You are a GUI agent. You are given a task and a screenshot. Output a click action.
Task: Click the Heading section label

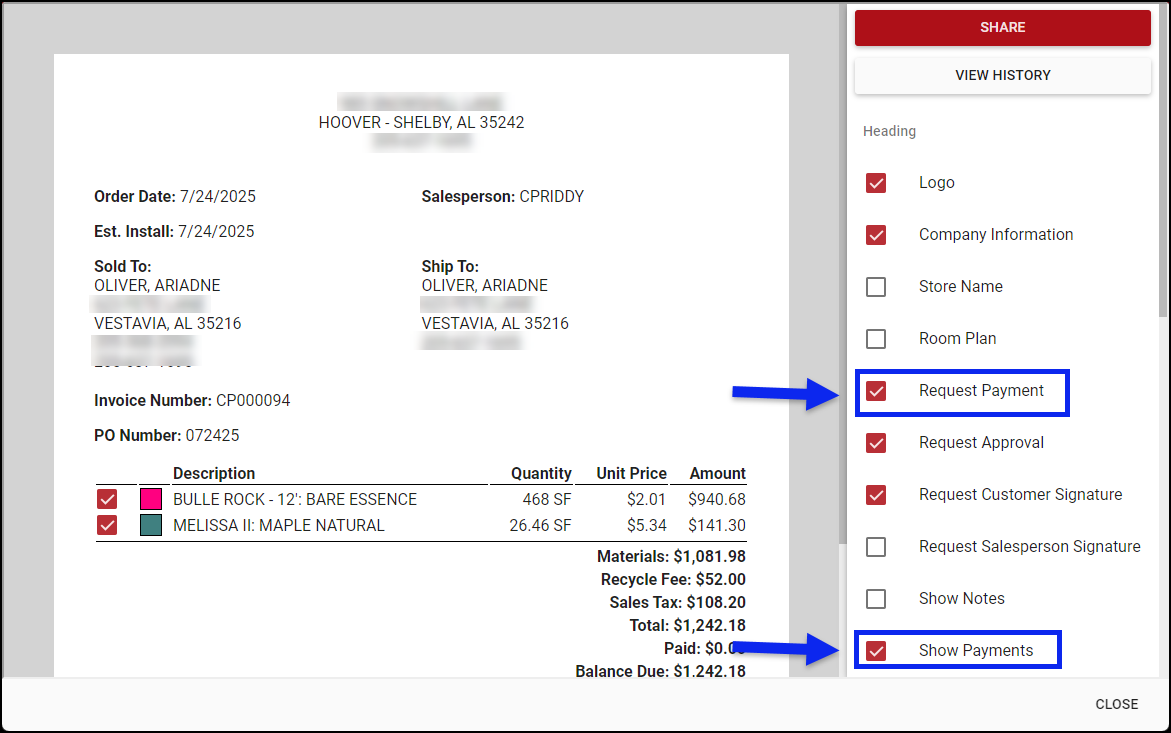pyautogui.click(x=889, y=131)
